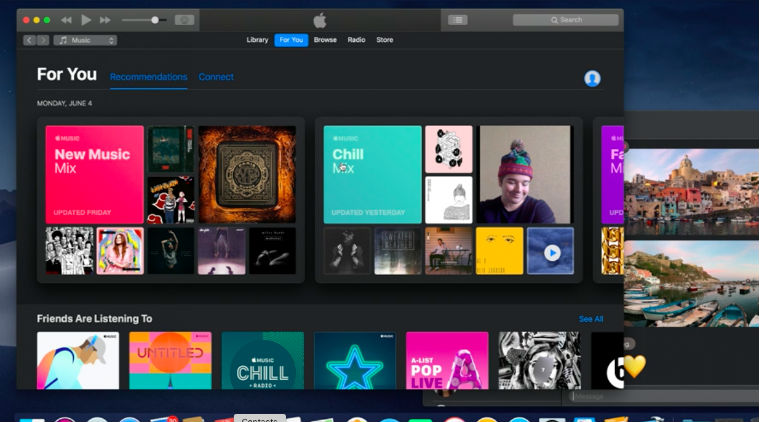759x422 pixels.
Task: Switch to the Connect sub-tab
Action: (x=216, y=76)
